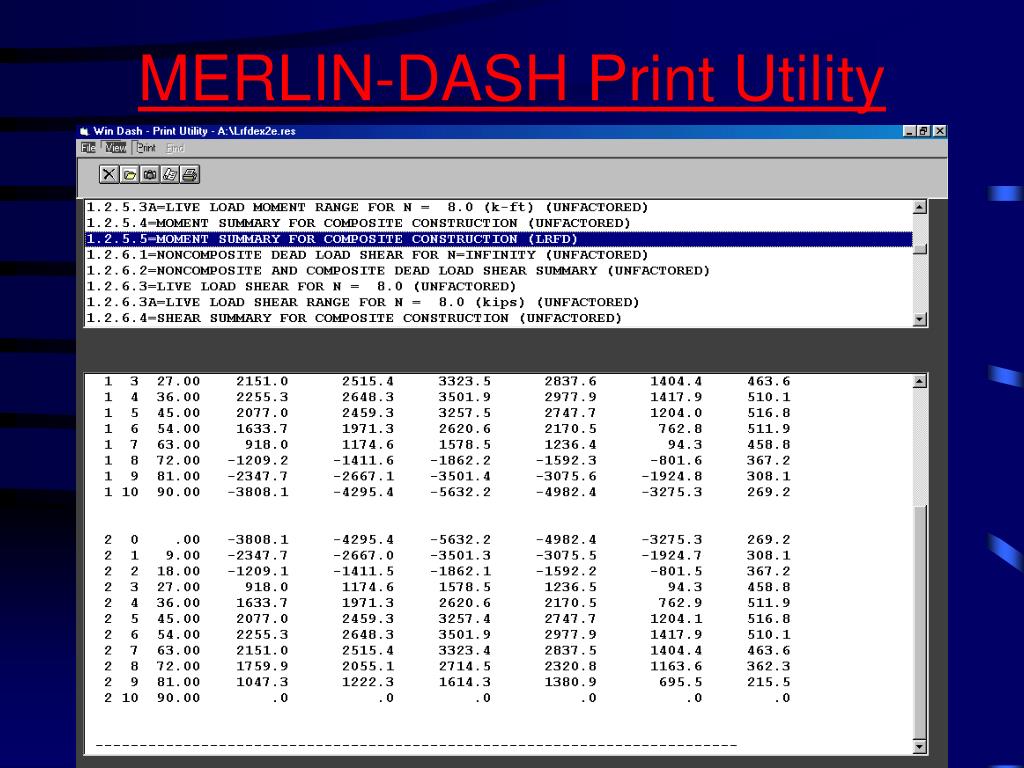The image size is (1024, 768).
Task: Restore the Win Dash window size
Action: coord(923,131)
